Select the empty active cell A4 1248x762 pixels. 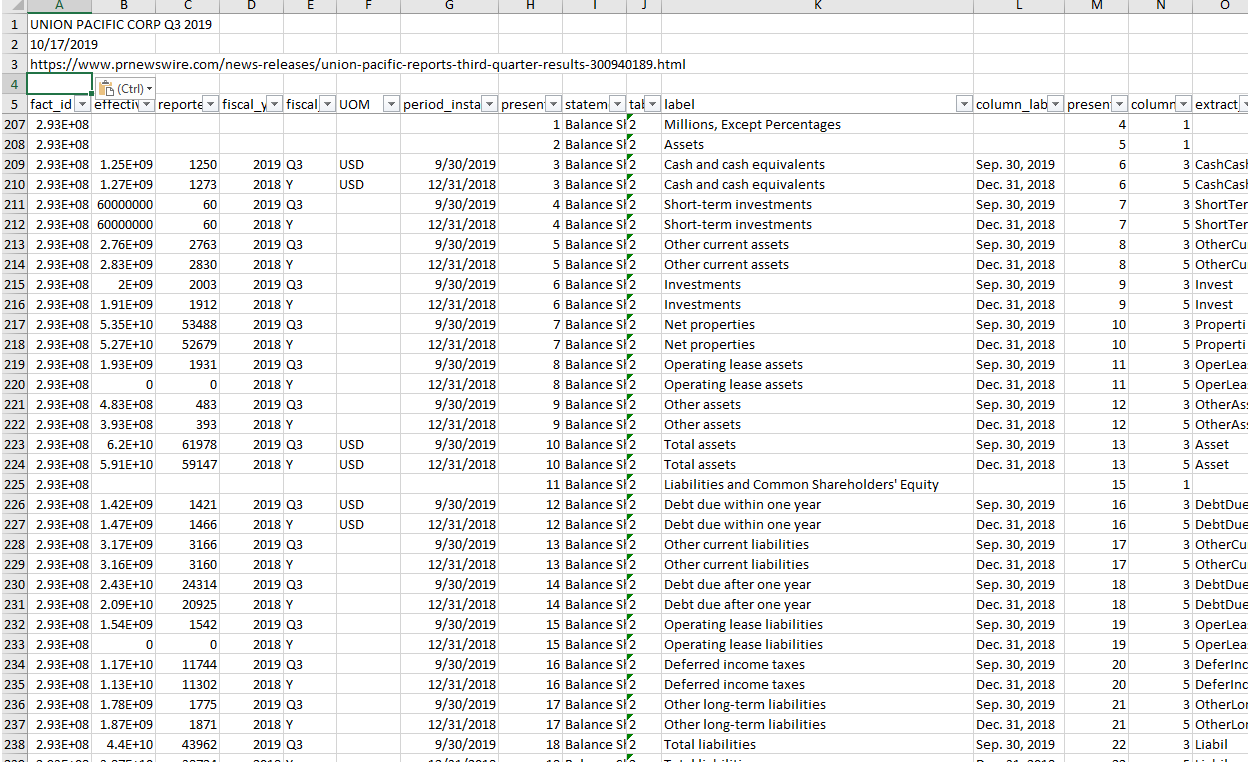[x=60, y=84]
